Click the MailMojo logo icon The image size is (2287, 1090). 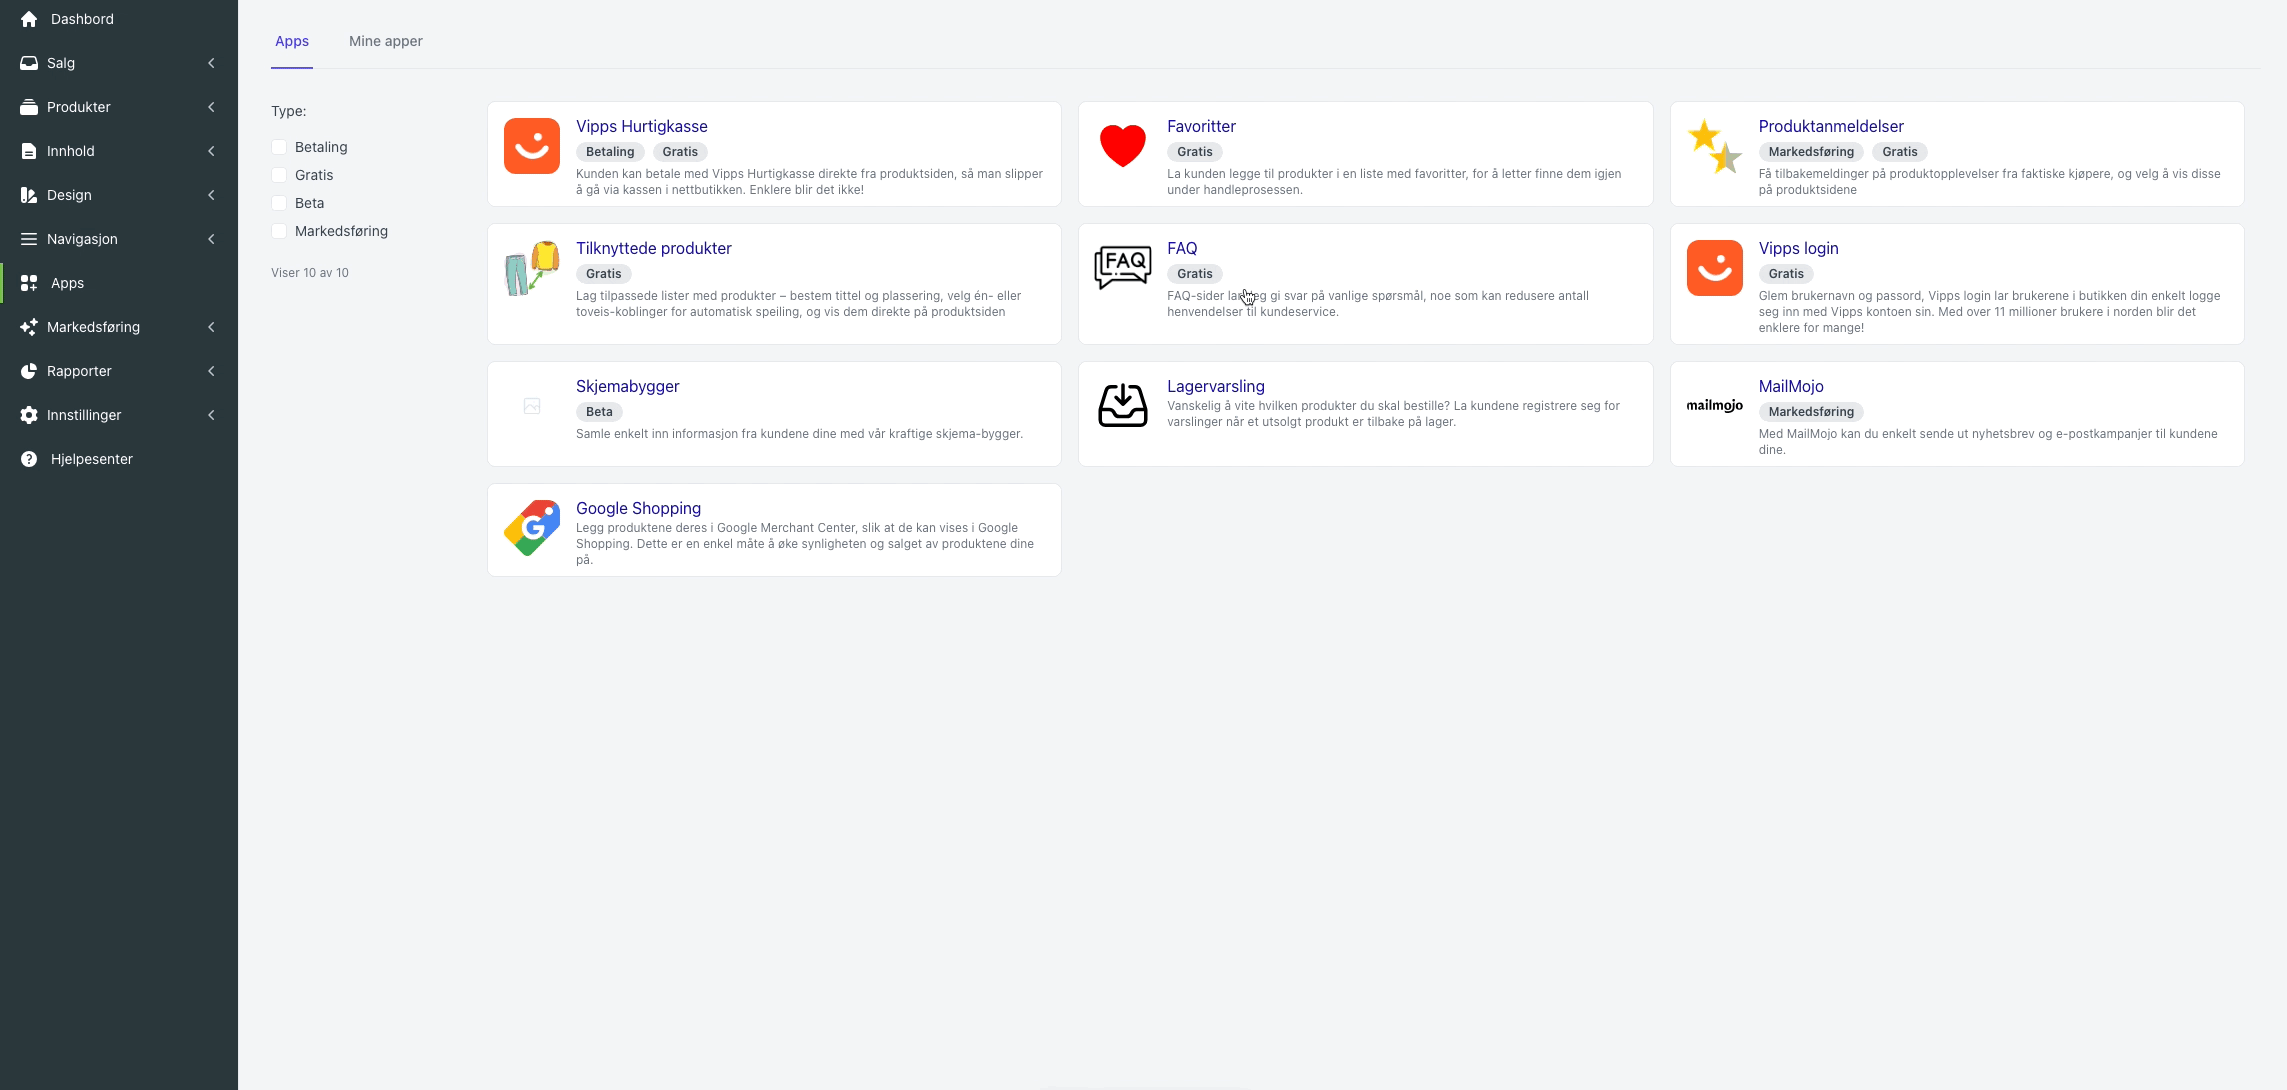(x=1714, y=405)
